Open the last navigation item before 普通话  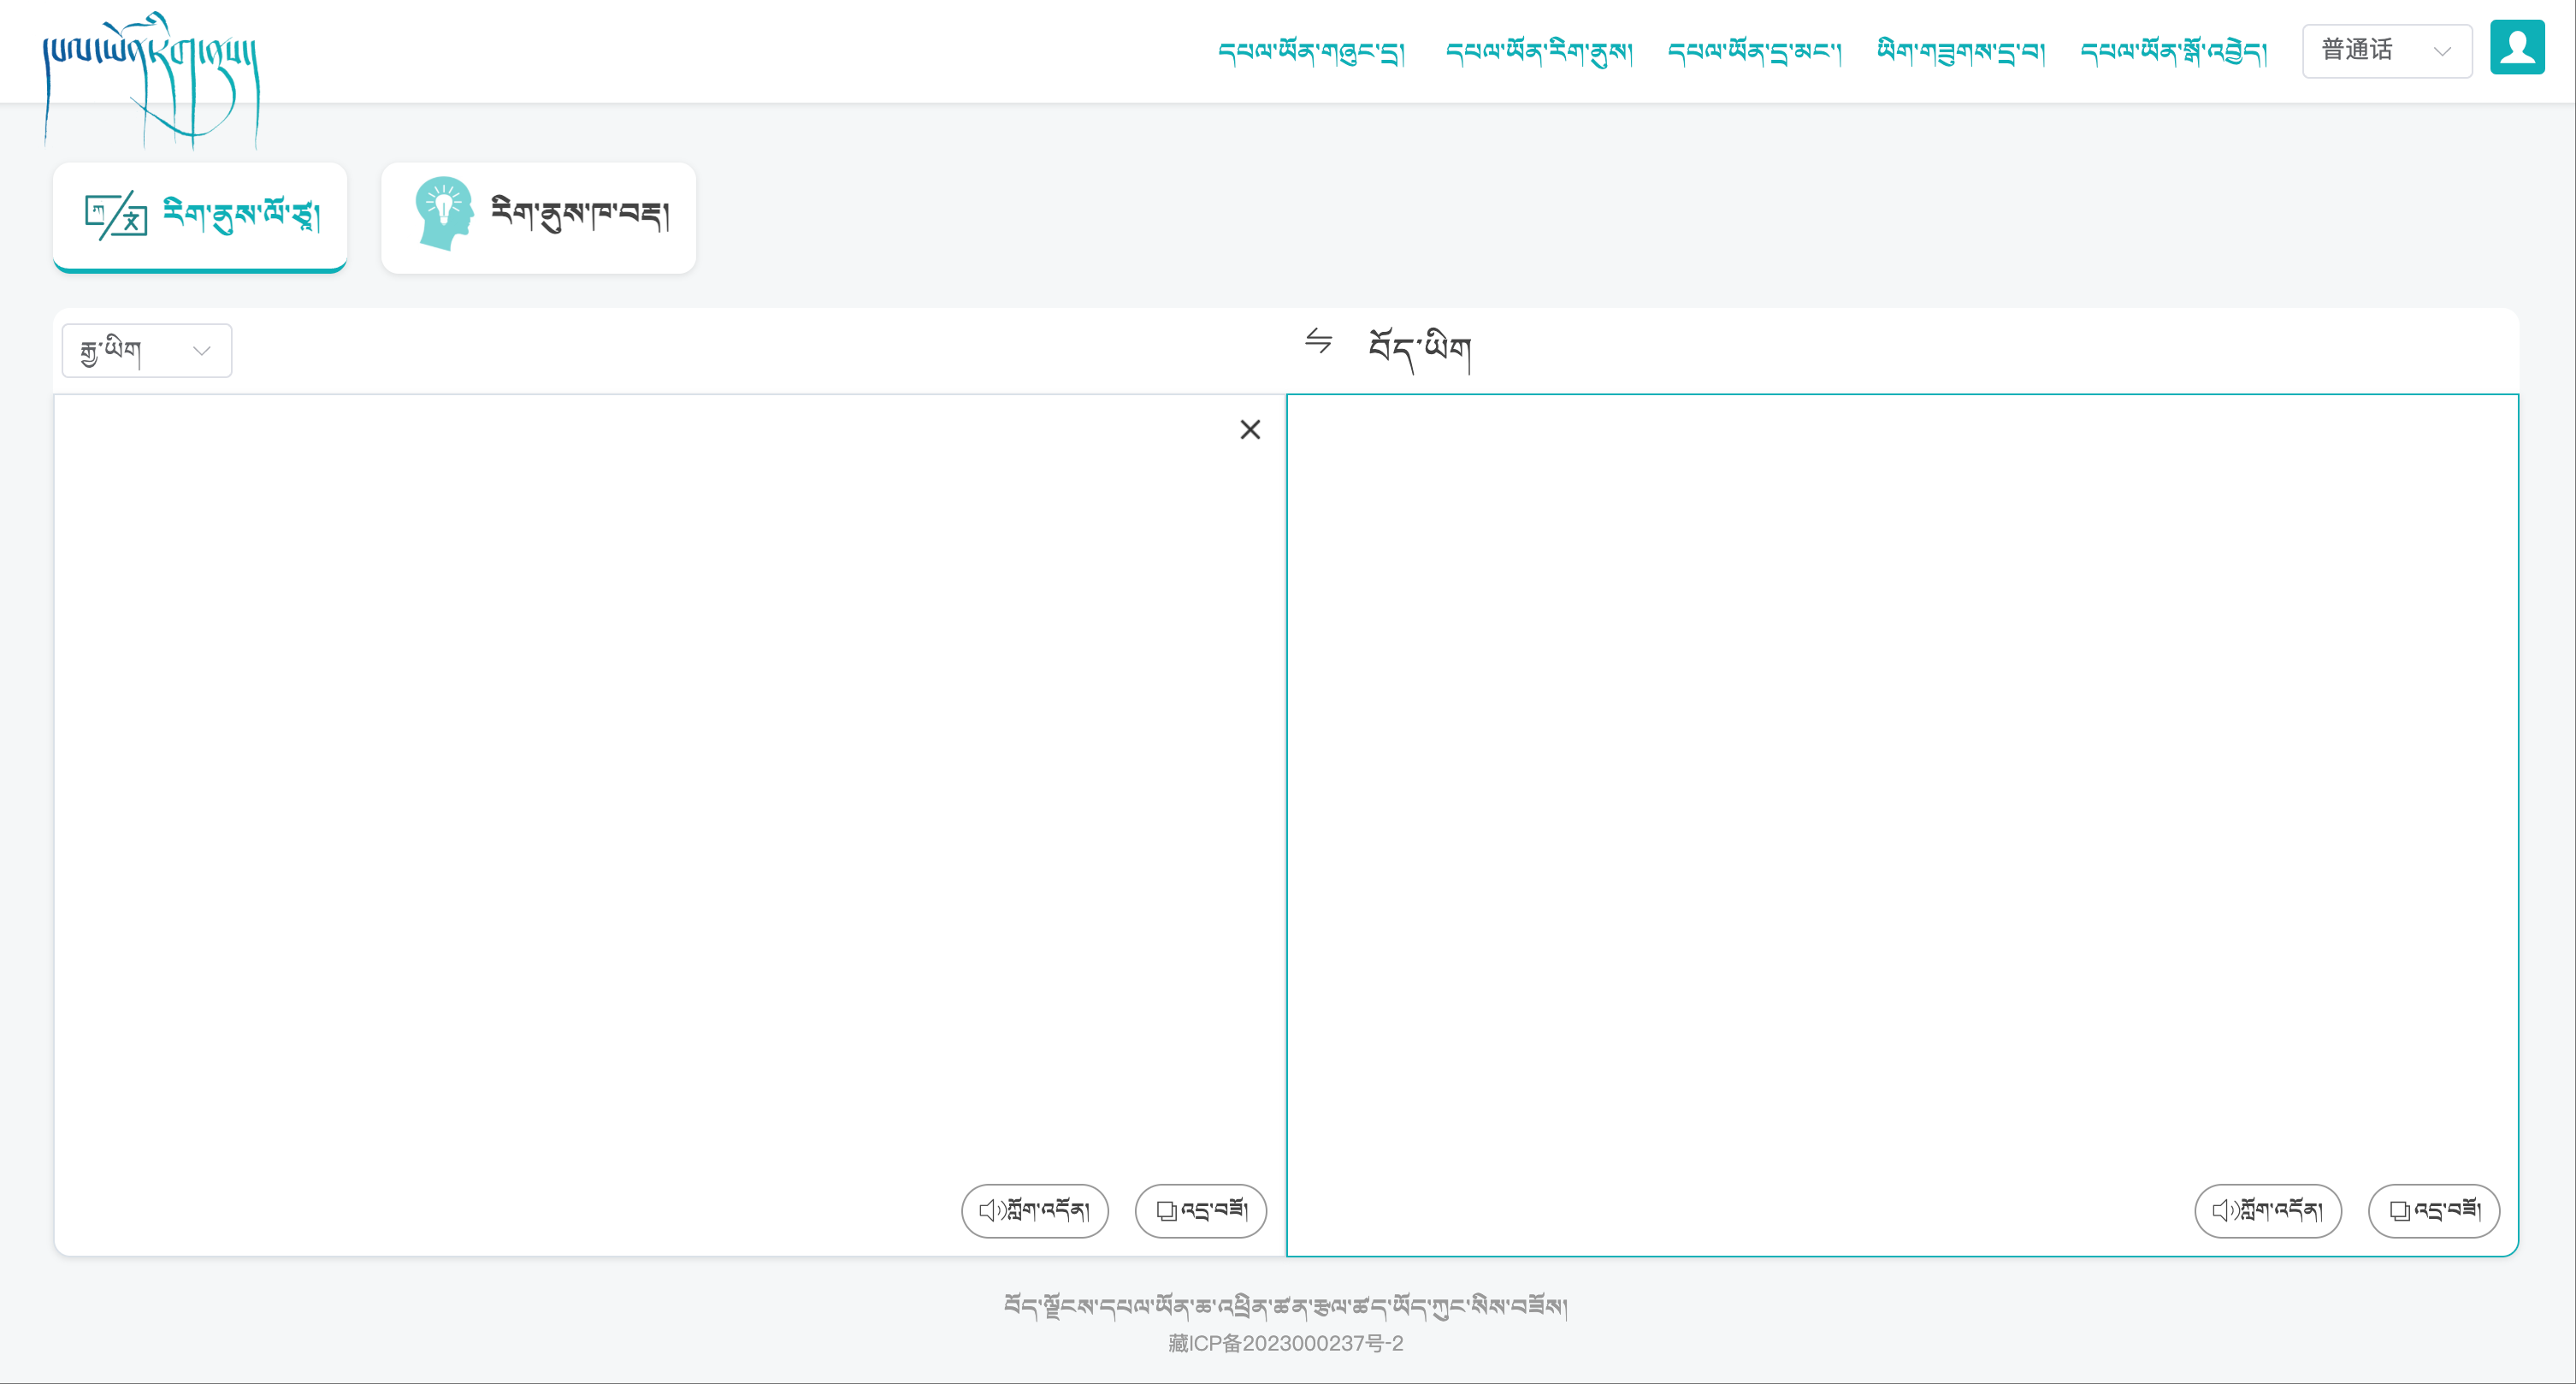[2173, 51]
